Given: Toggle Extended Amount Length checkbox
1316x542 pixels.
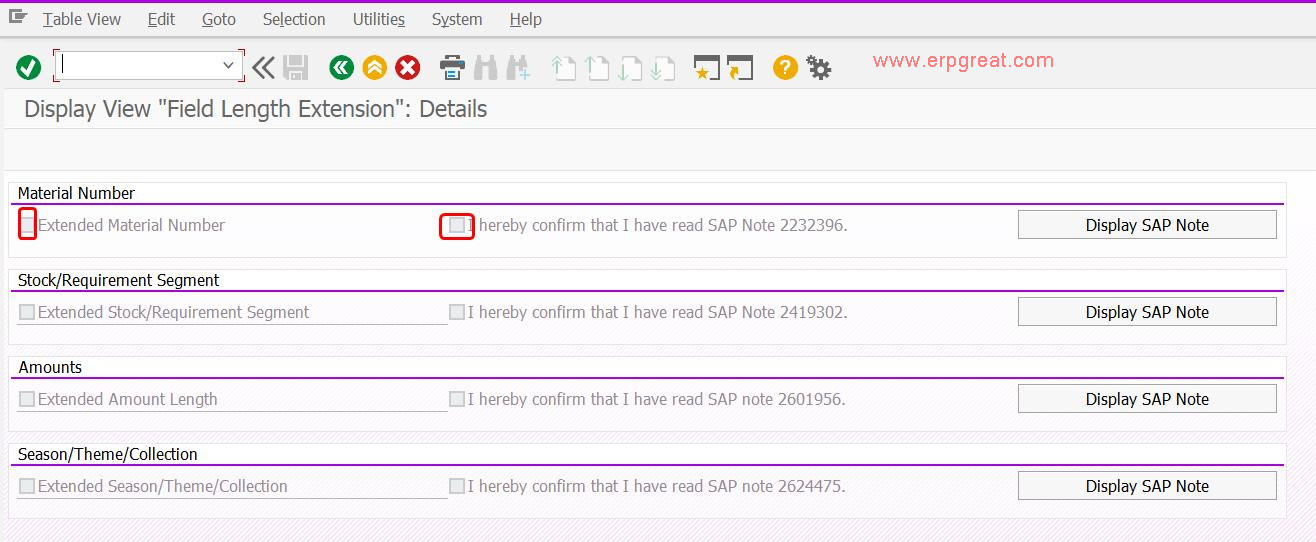Looking at the screenshot, I should [27, 399].
